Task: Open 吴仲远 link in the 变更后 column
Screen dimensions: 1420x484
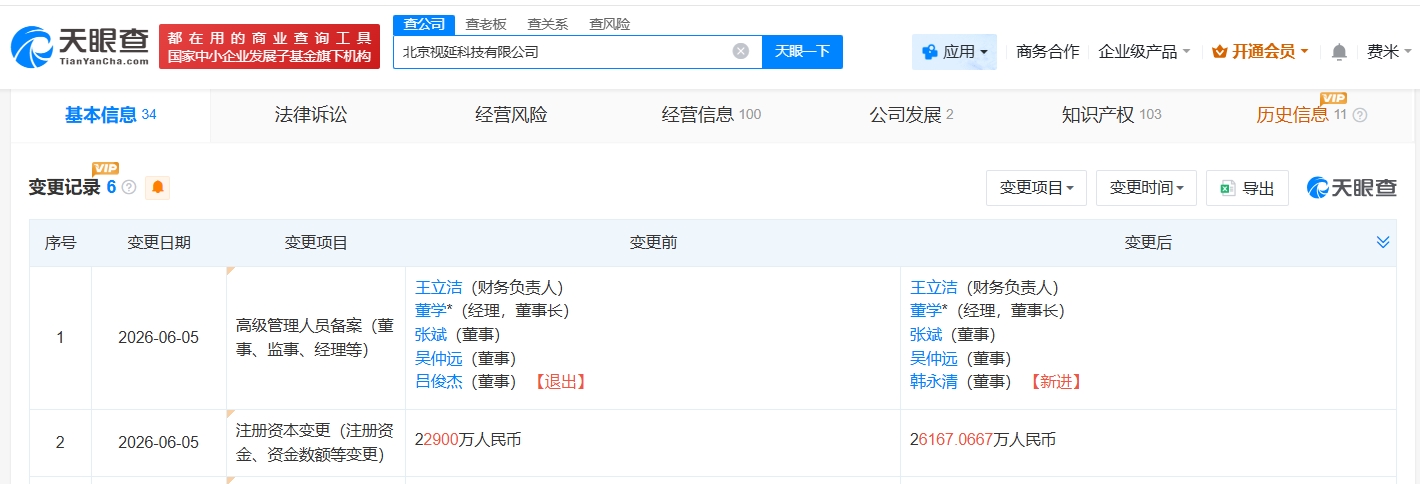Action: (x=933, y=358)
